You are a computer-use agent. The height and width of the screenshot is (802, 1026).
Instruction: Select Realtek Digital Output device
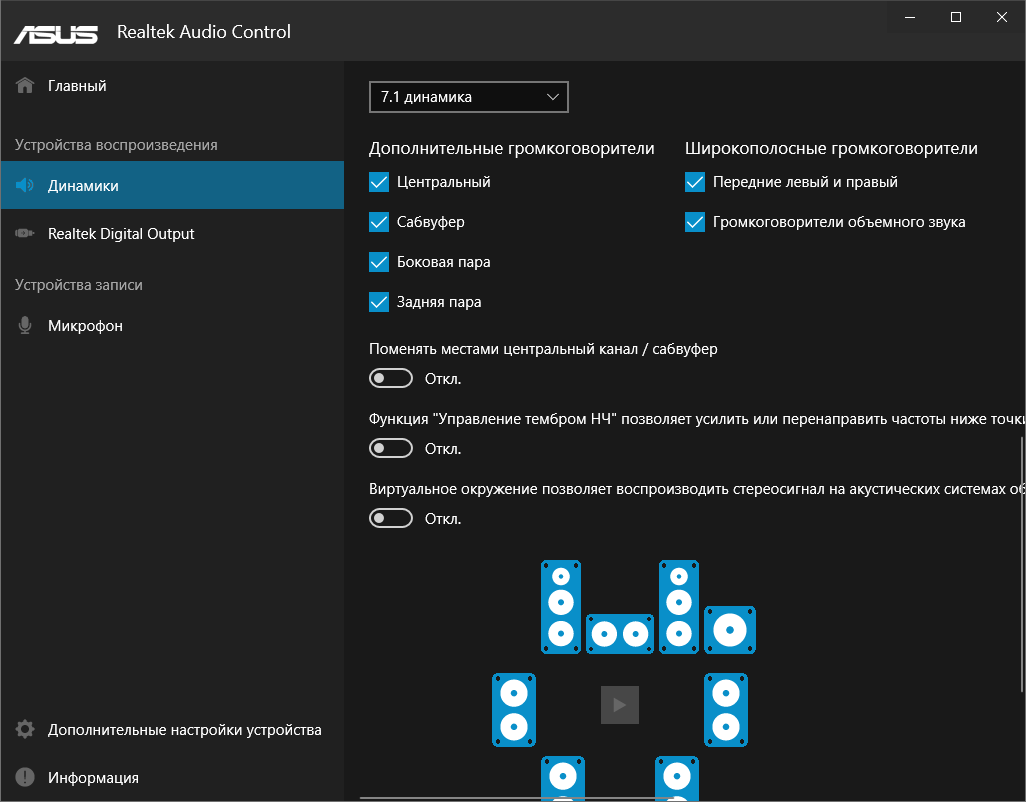point(121,234)
